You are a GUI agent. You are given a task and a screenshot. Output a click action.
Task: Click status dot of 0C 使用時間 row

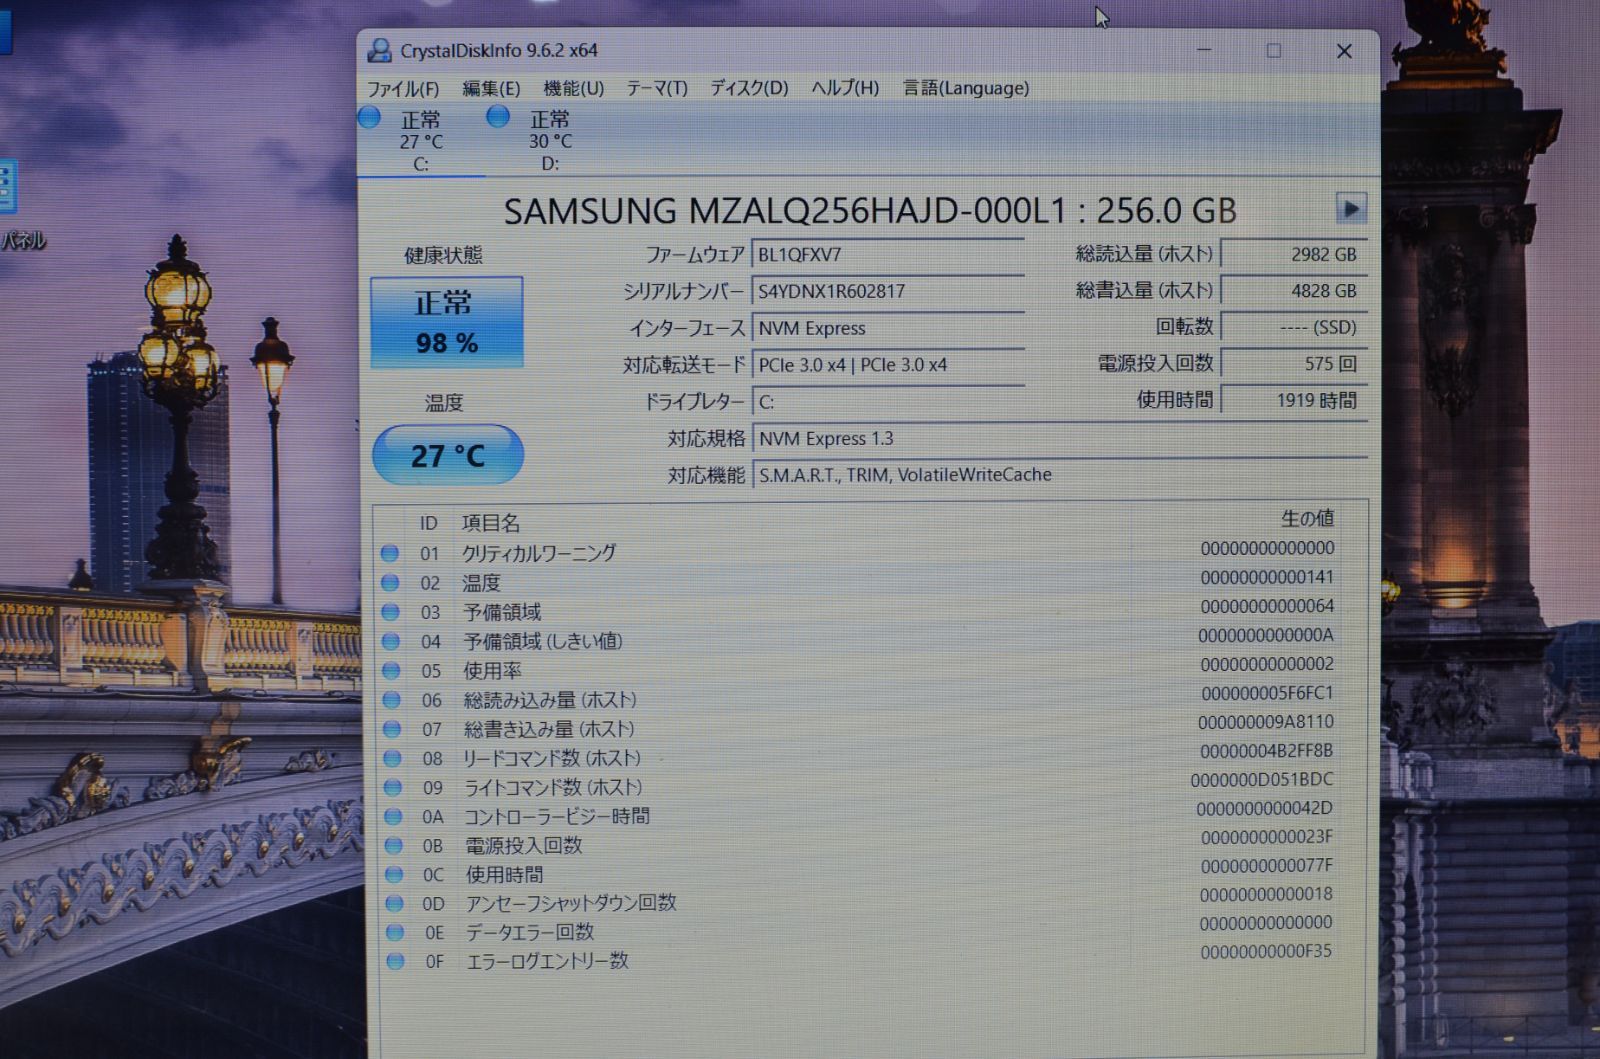click(x=394, y=874)
